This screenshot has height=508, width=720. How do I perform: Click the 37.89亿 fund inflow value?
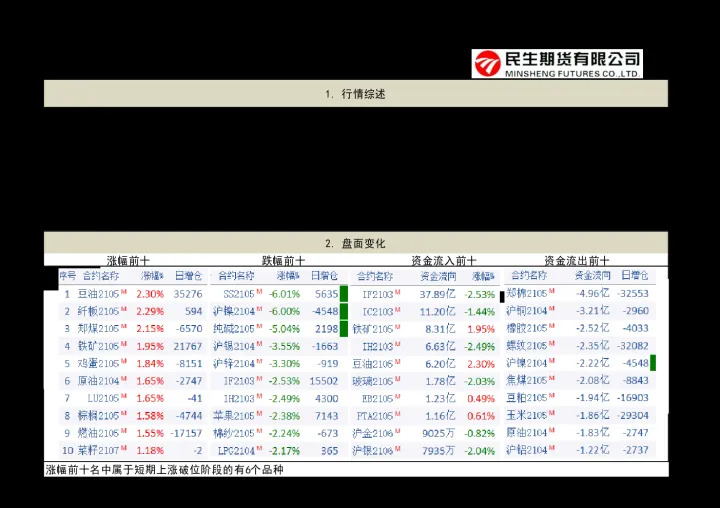point(437,294)
